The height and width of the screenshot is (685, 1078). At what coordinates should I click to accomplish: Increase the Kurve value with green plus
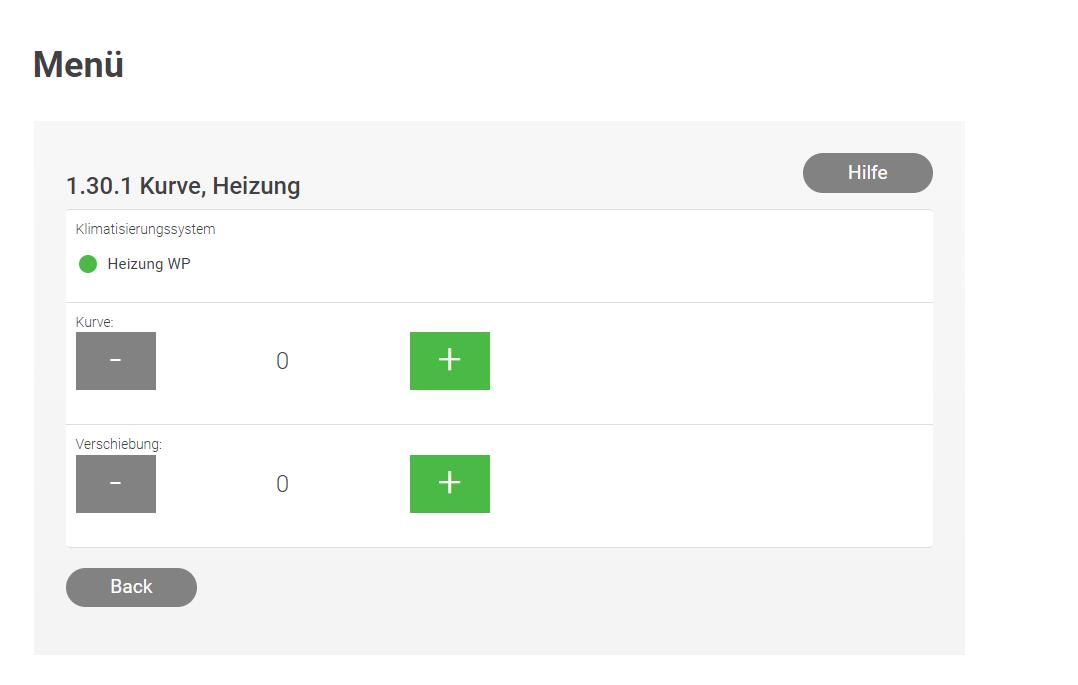450,360
